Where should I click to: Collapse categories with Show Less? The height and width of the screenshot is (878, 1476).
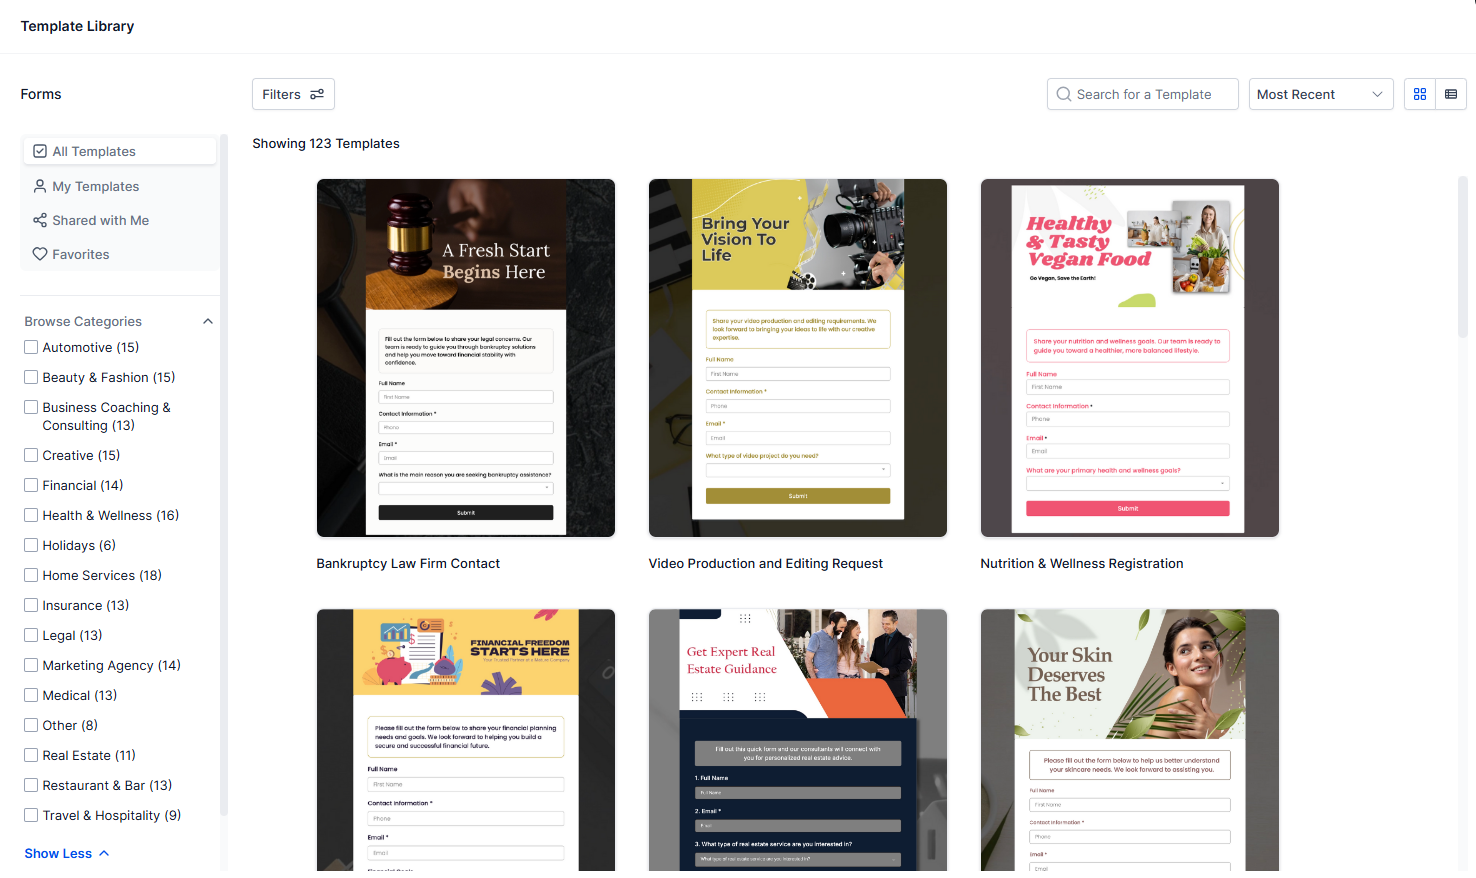(66, 853)
